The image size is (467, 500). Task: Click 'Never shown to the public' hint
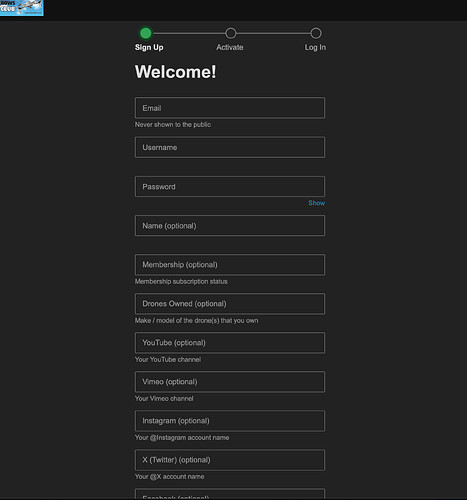(173, 125)
